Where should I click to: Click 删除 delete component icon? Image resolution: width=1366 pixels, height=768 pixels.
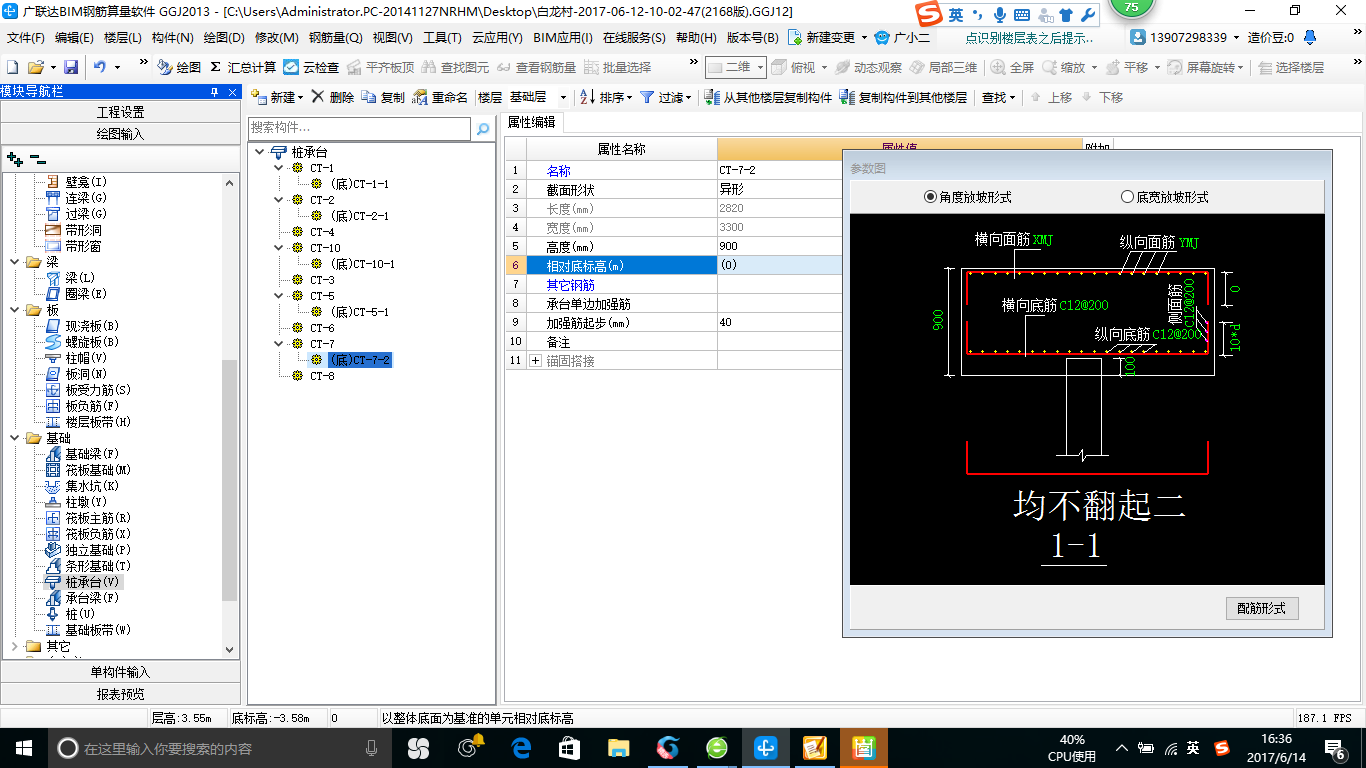tap(332, 97)
